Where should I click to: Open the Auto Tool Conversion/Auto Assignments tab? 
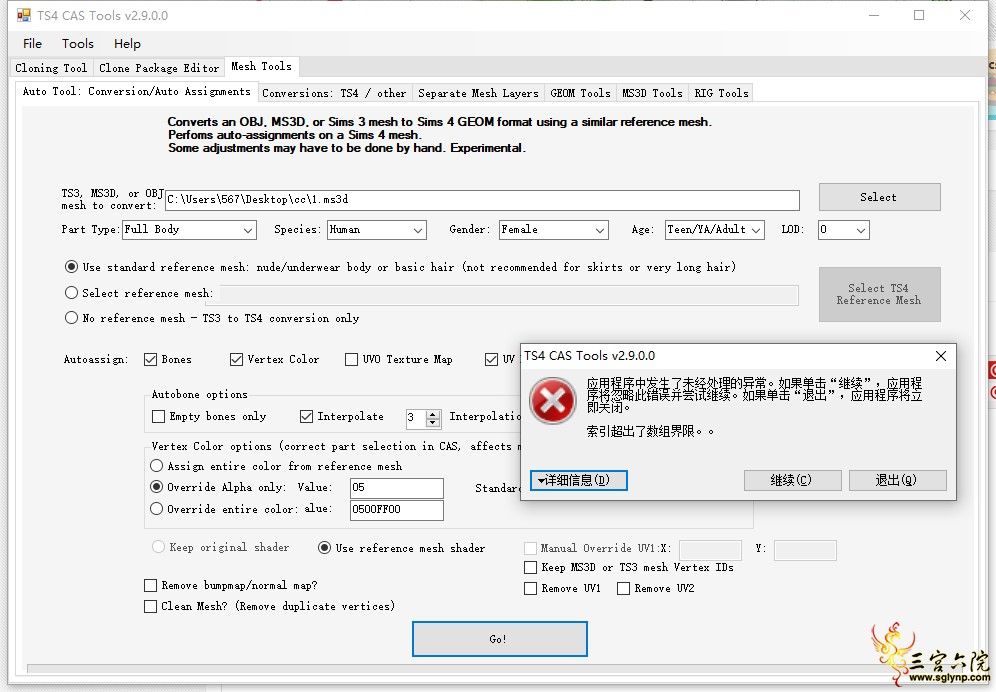[137, 92]
